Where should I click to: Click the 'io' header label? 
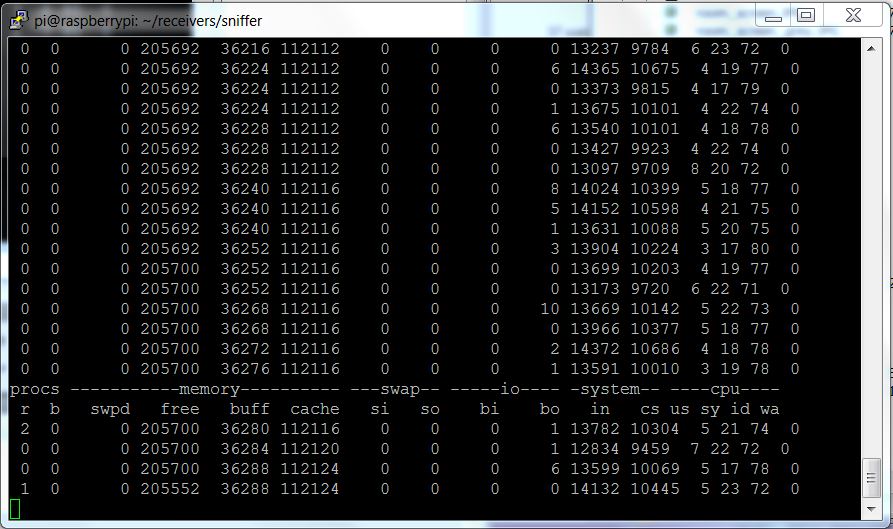click(x=510, y=389)
